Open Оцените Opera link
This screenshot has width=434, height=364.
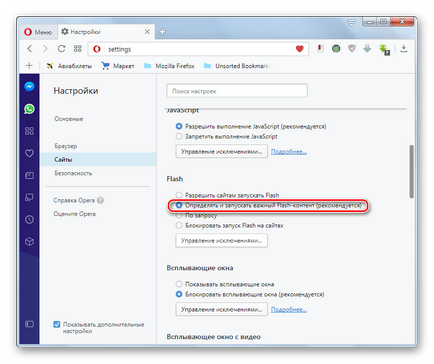click(74, 214)
